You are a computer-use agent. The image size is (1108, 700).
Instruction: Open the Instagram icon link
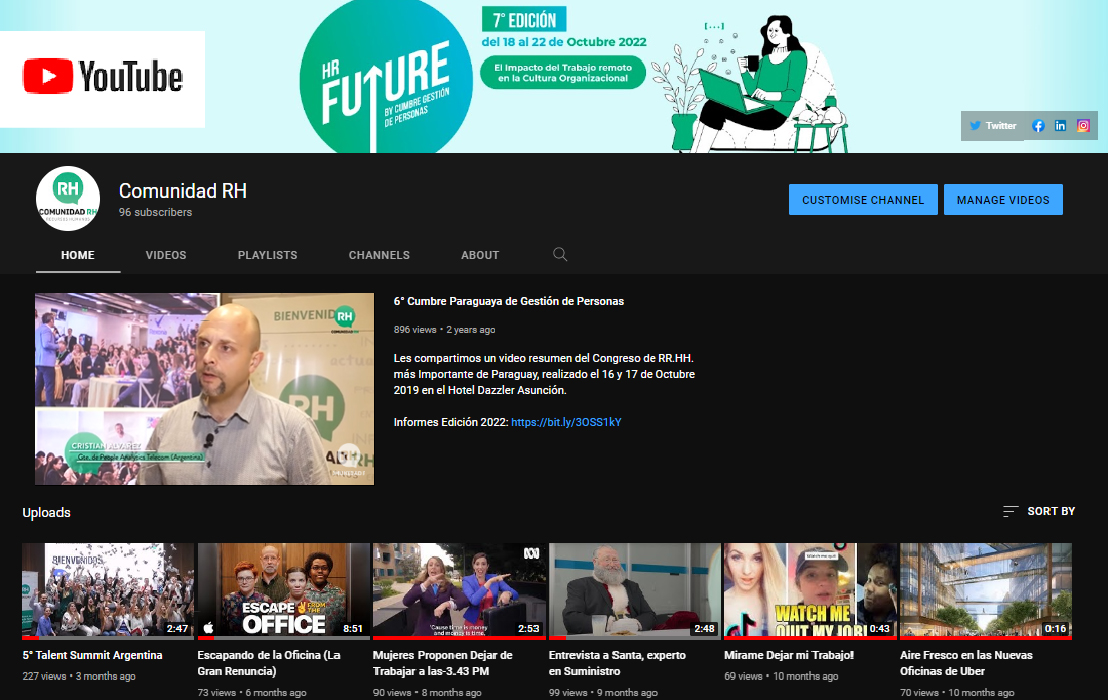click(1083, 126)
